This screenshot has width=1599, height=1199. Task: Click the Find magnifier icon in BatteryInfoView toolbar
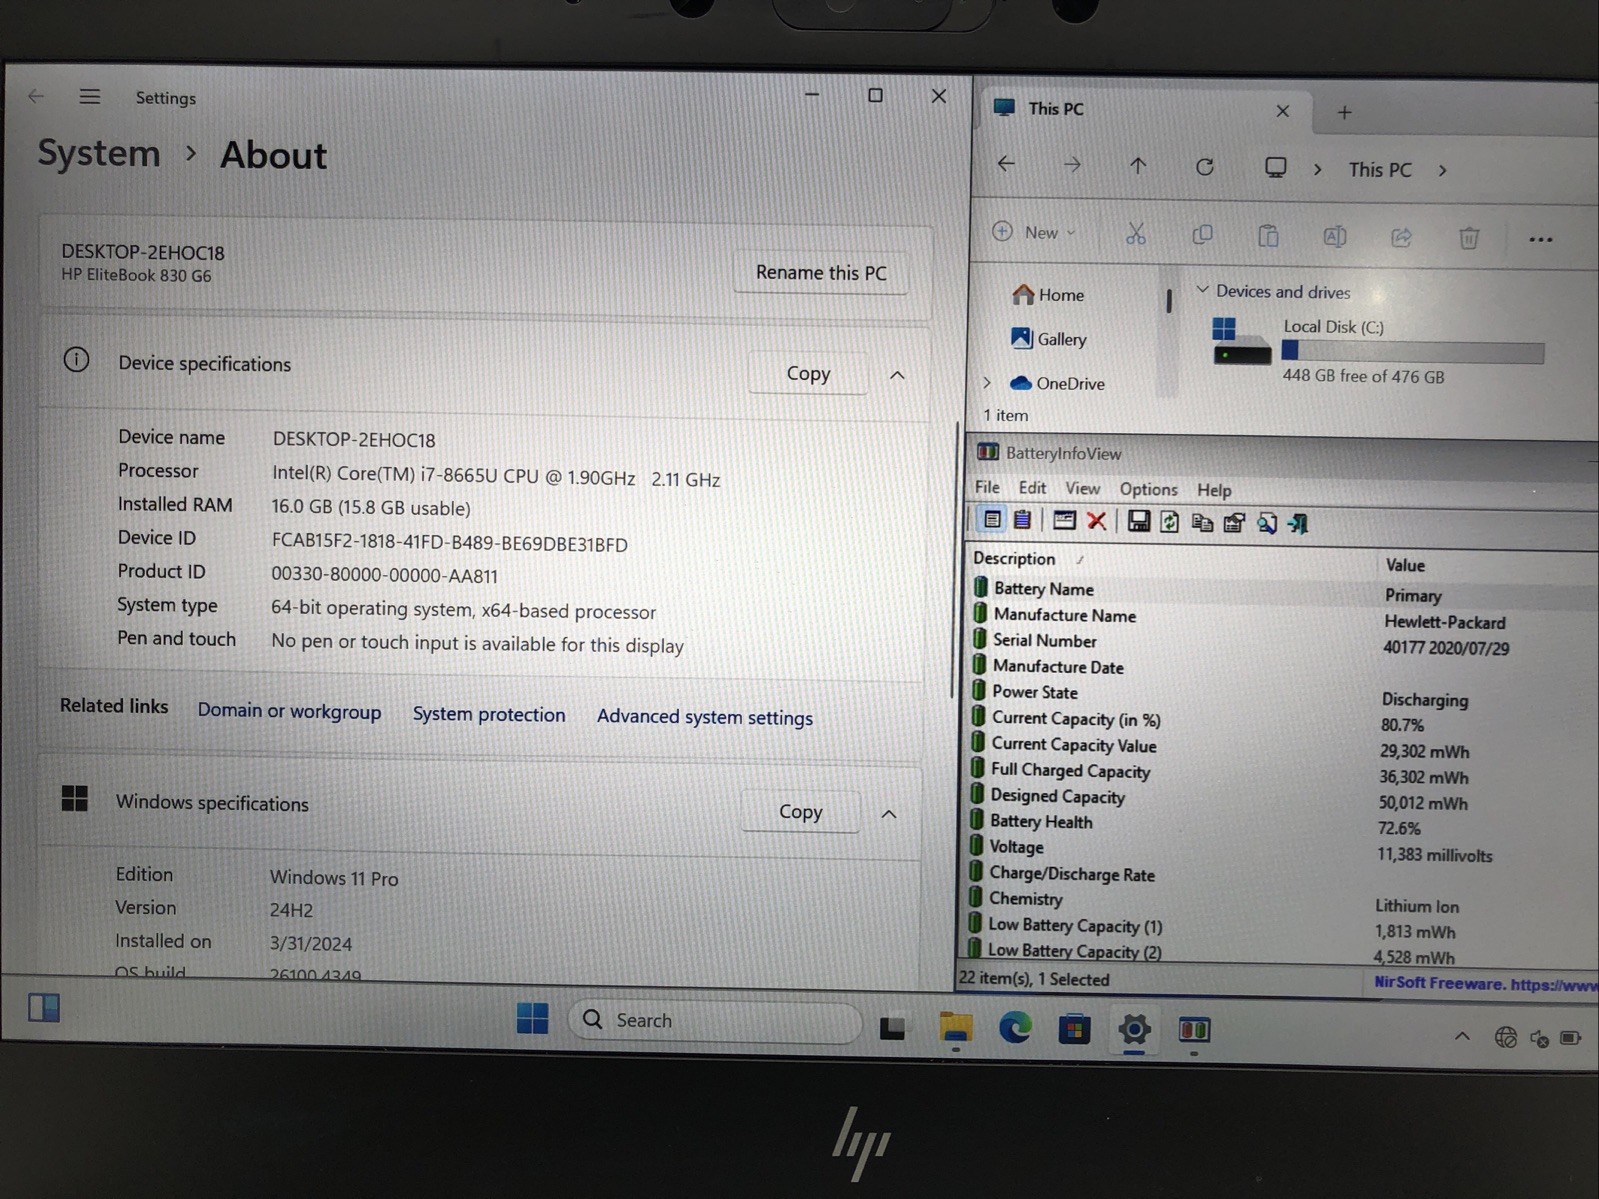click(1266, 523)
